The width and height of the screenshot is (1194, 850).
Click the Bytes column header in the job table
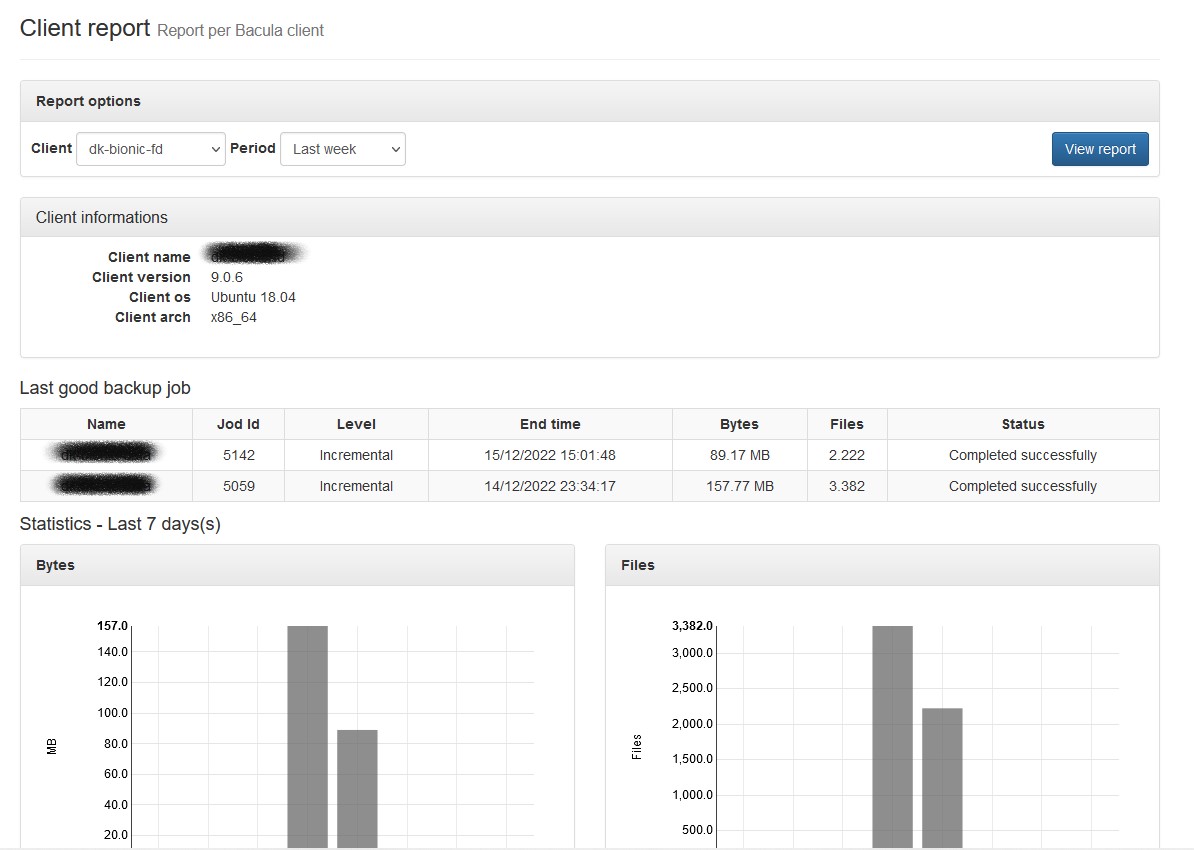[739, 424]
